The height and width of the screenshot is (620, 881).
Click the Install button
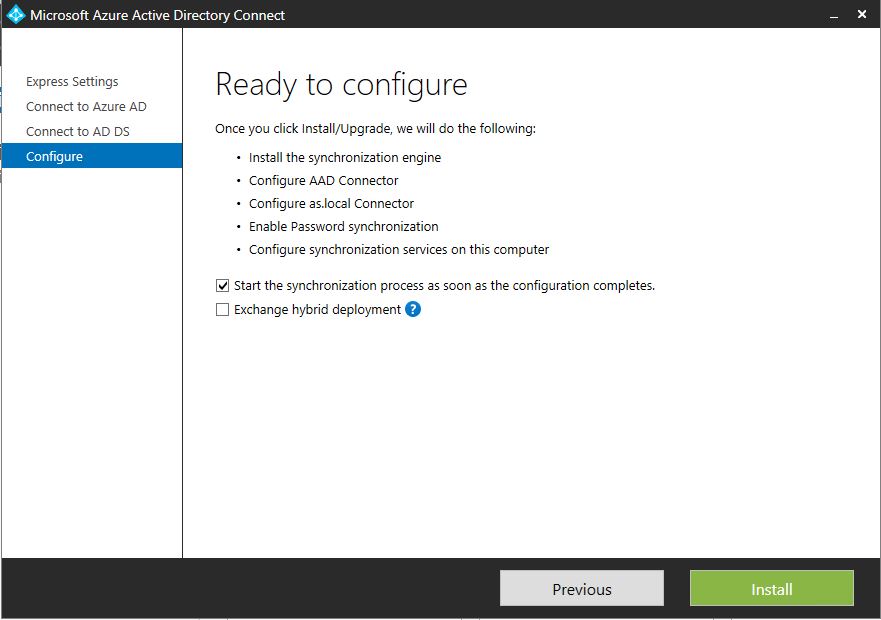pos(771,588)
